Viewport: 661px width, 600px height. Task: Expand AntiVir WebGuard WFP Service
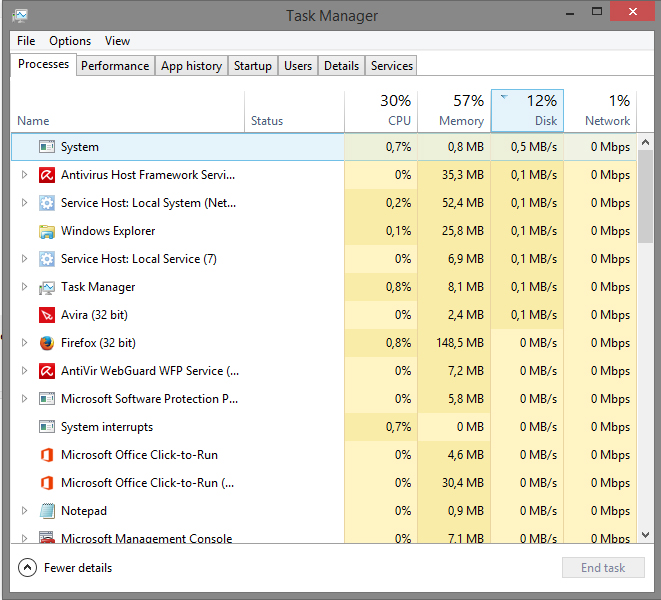click(24, 371)
